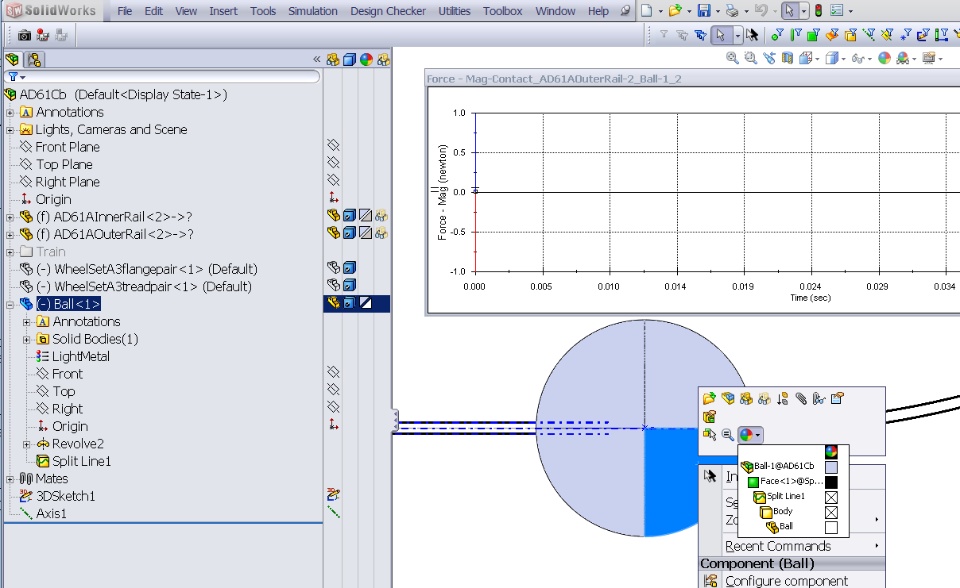Open the Options checklist icon

(x=837, y=10)
